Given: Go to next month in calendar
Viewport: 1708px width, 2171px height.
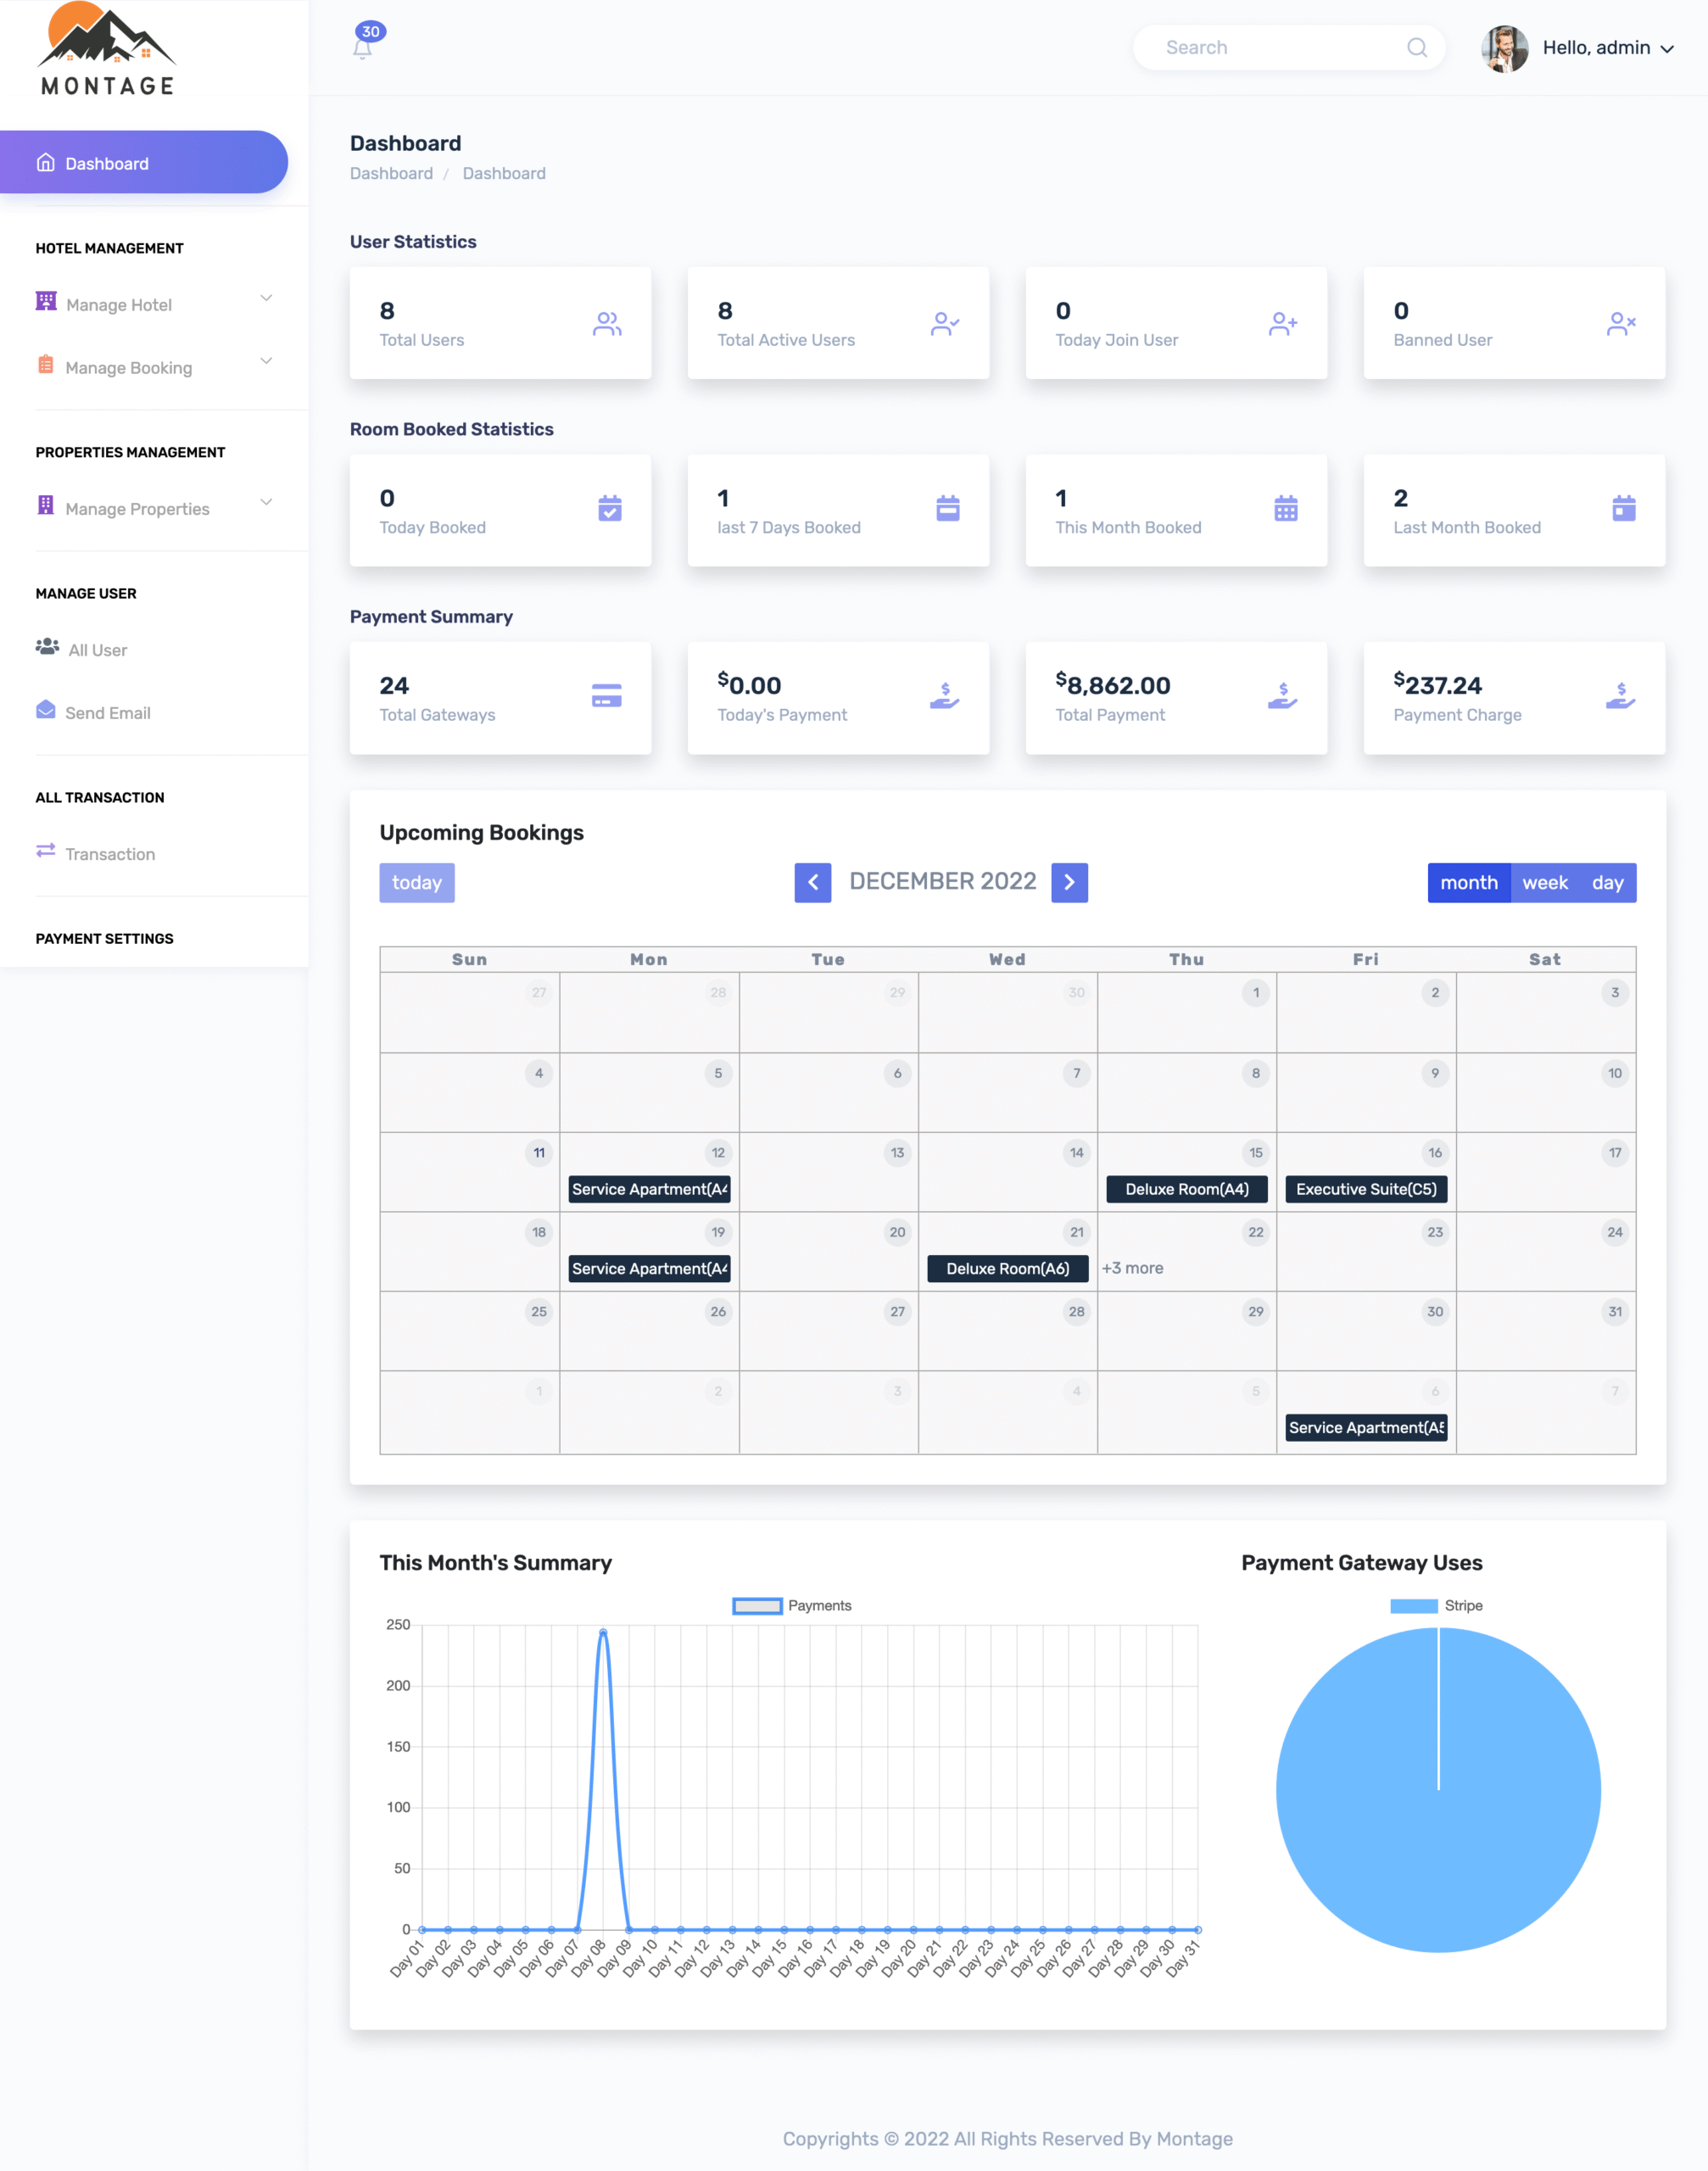Looking at the screenshot, I should click(x=1069, y=883).
